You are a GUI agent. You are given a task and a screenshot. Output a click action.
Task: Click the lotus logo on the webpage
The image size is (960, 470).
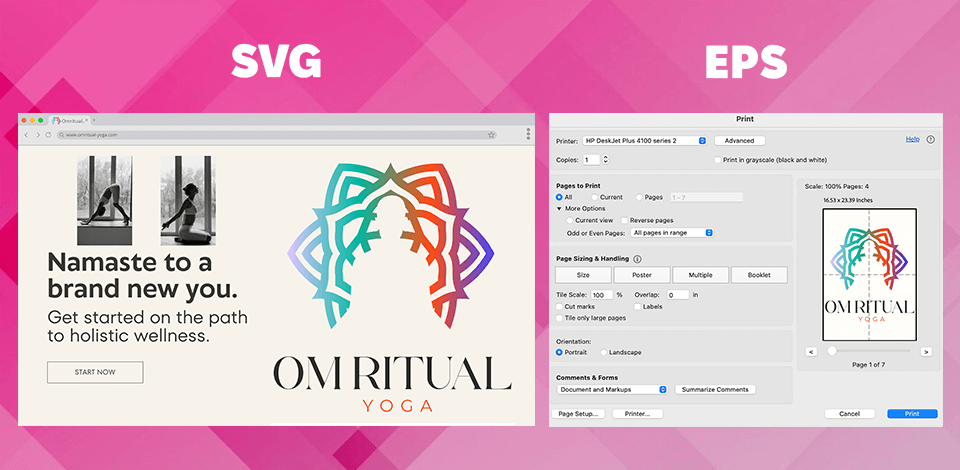point(391,245)
